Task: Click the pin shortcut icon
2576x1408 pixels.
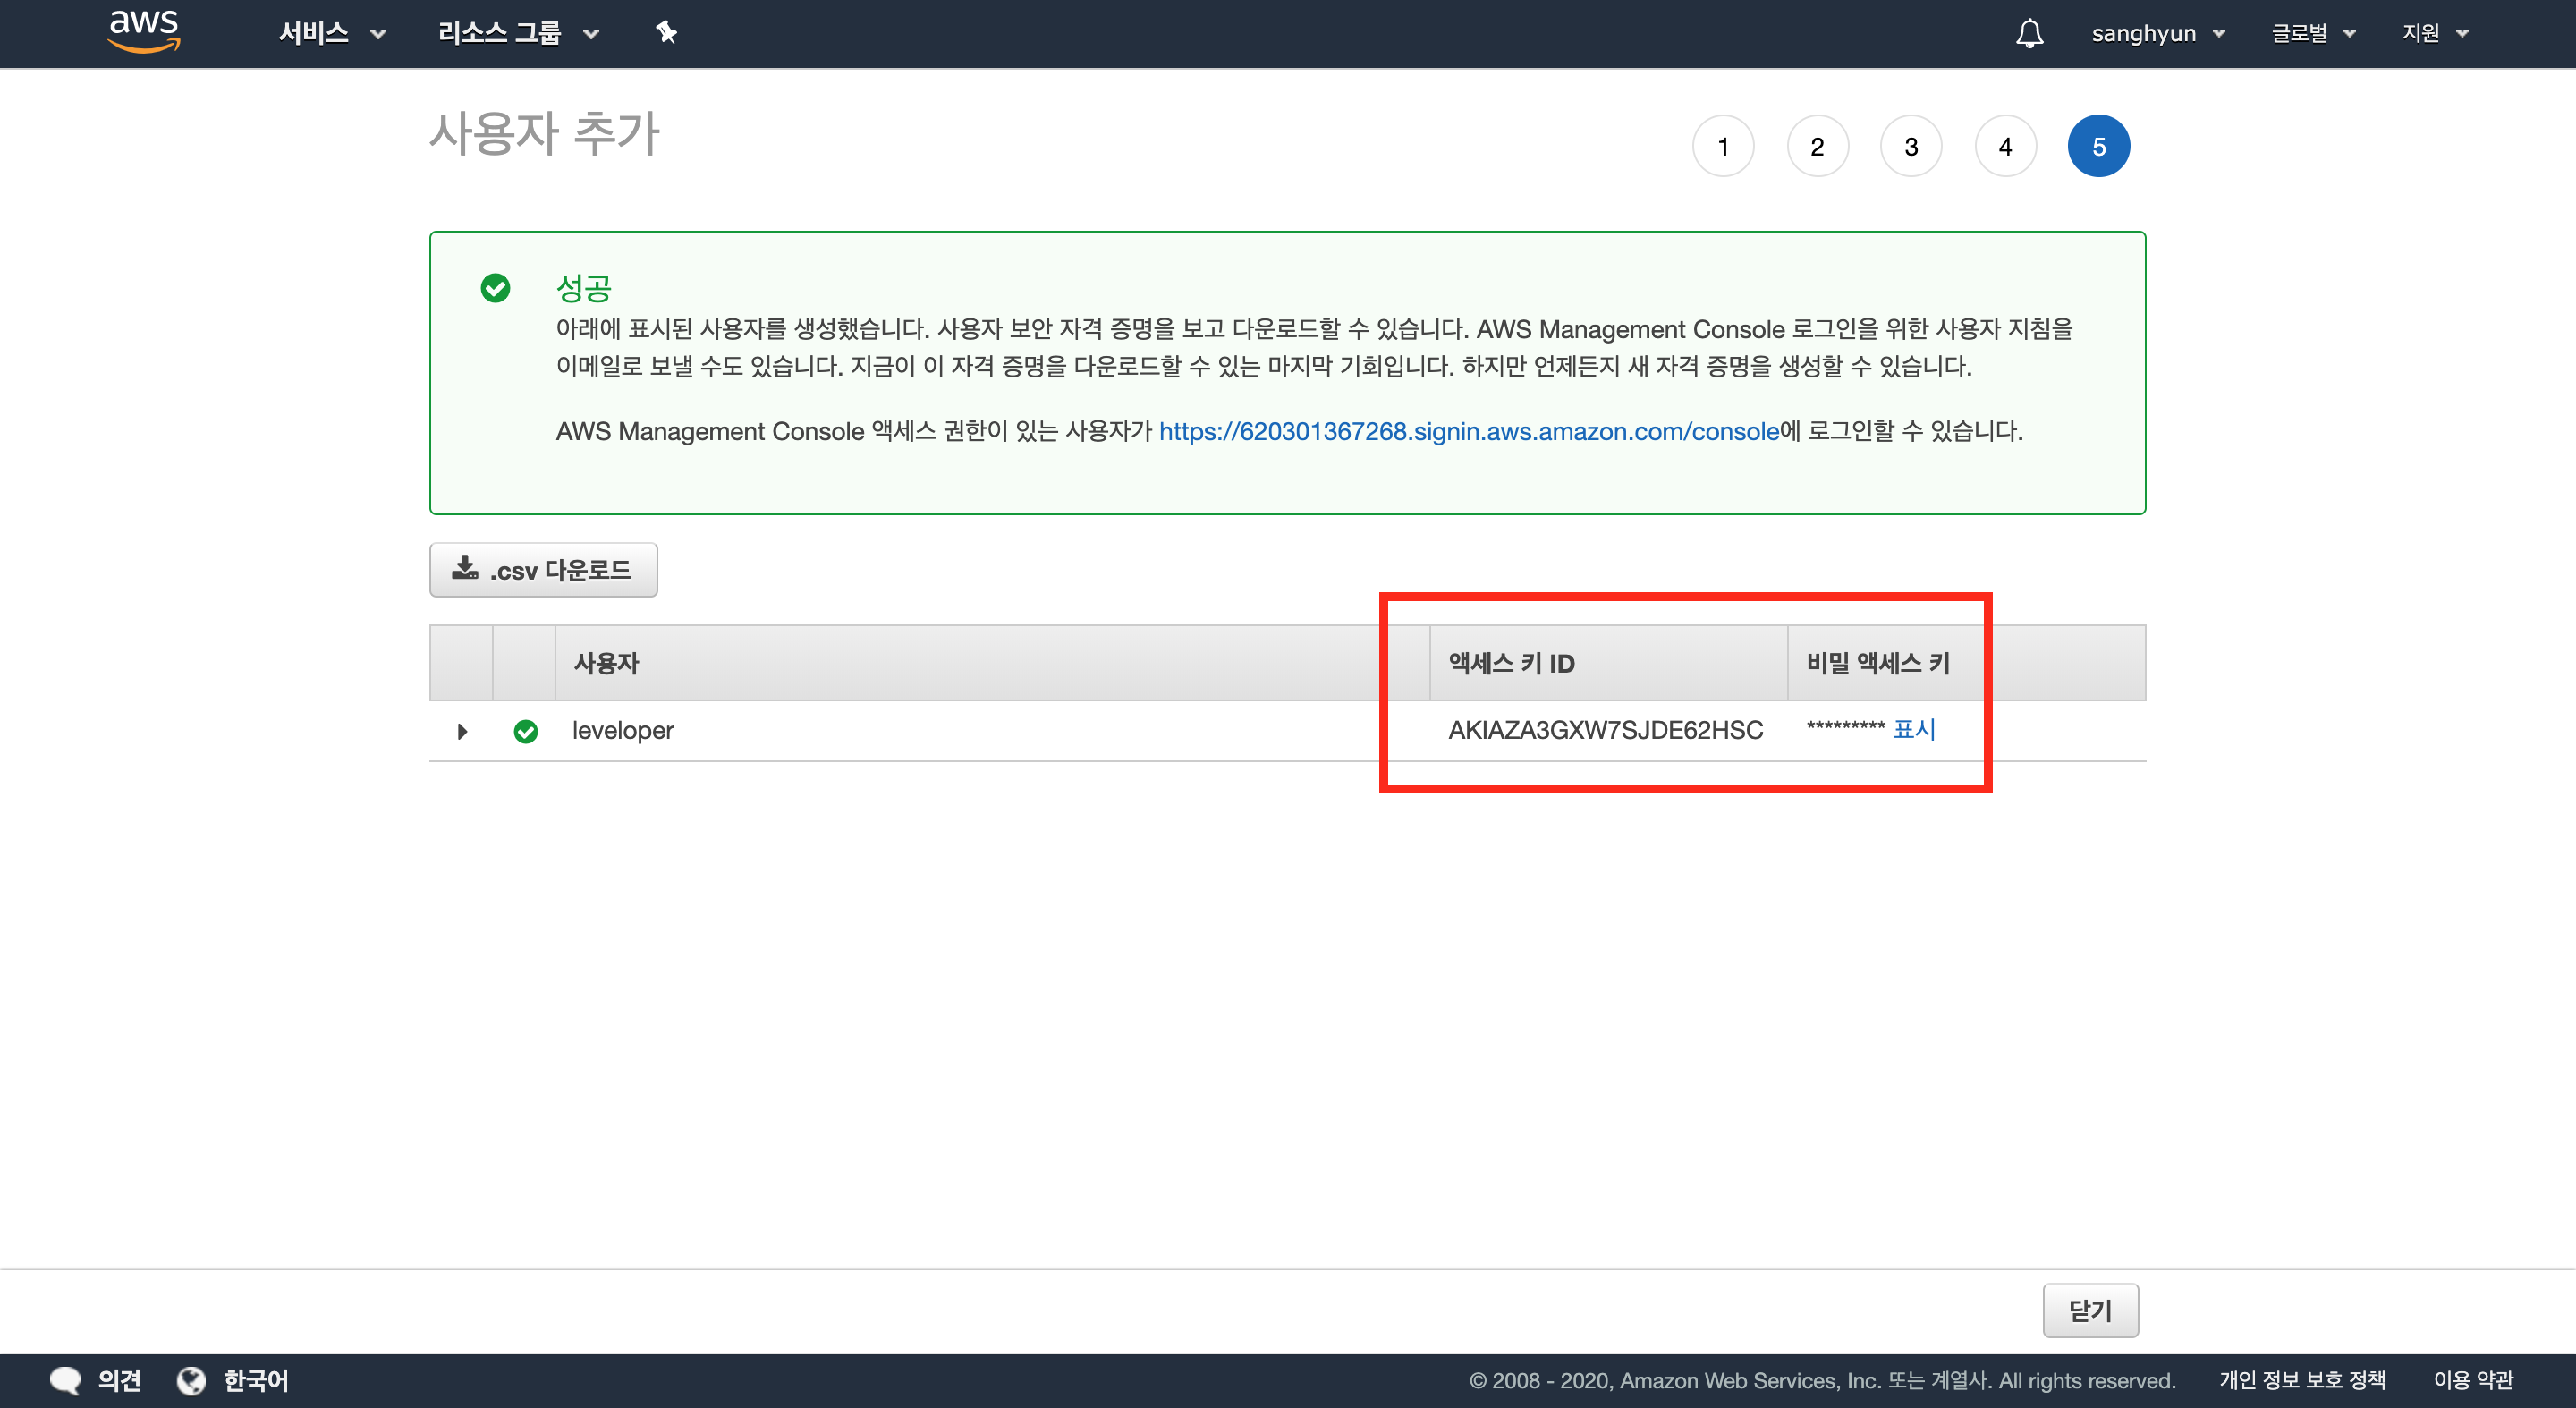Action: (x=666, y=33)
